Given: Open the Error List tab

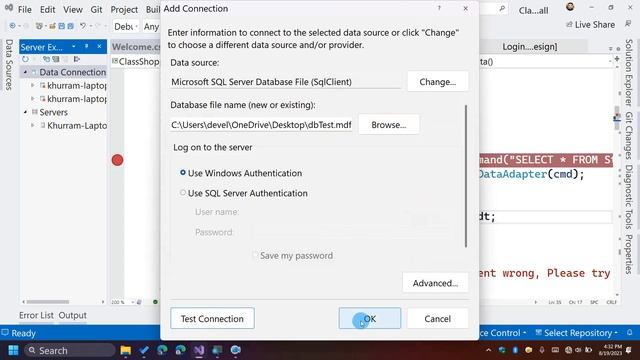Looking at the screenshot, I should (x=36, y=315).
